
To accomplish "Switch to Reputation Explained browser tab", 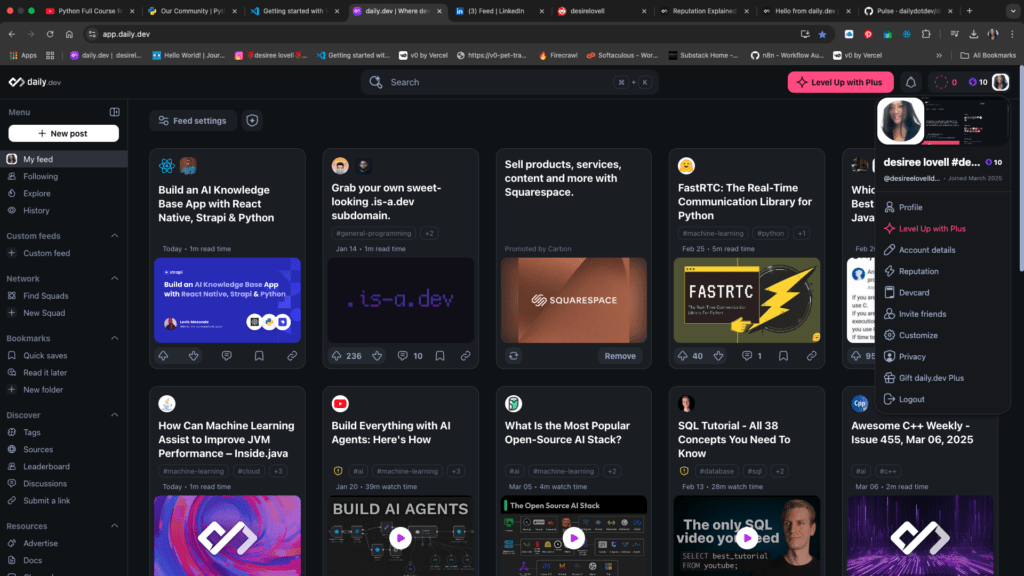I will click(704, 11).
